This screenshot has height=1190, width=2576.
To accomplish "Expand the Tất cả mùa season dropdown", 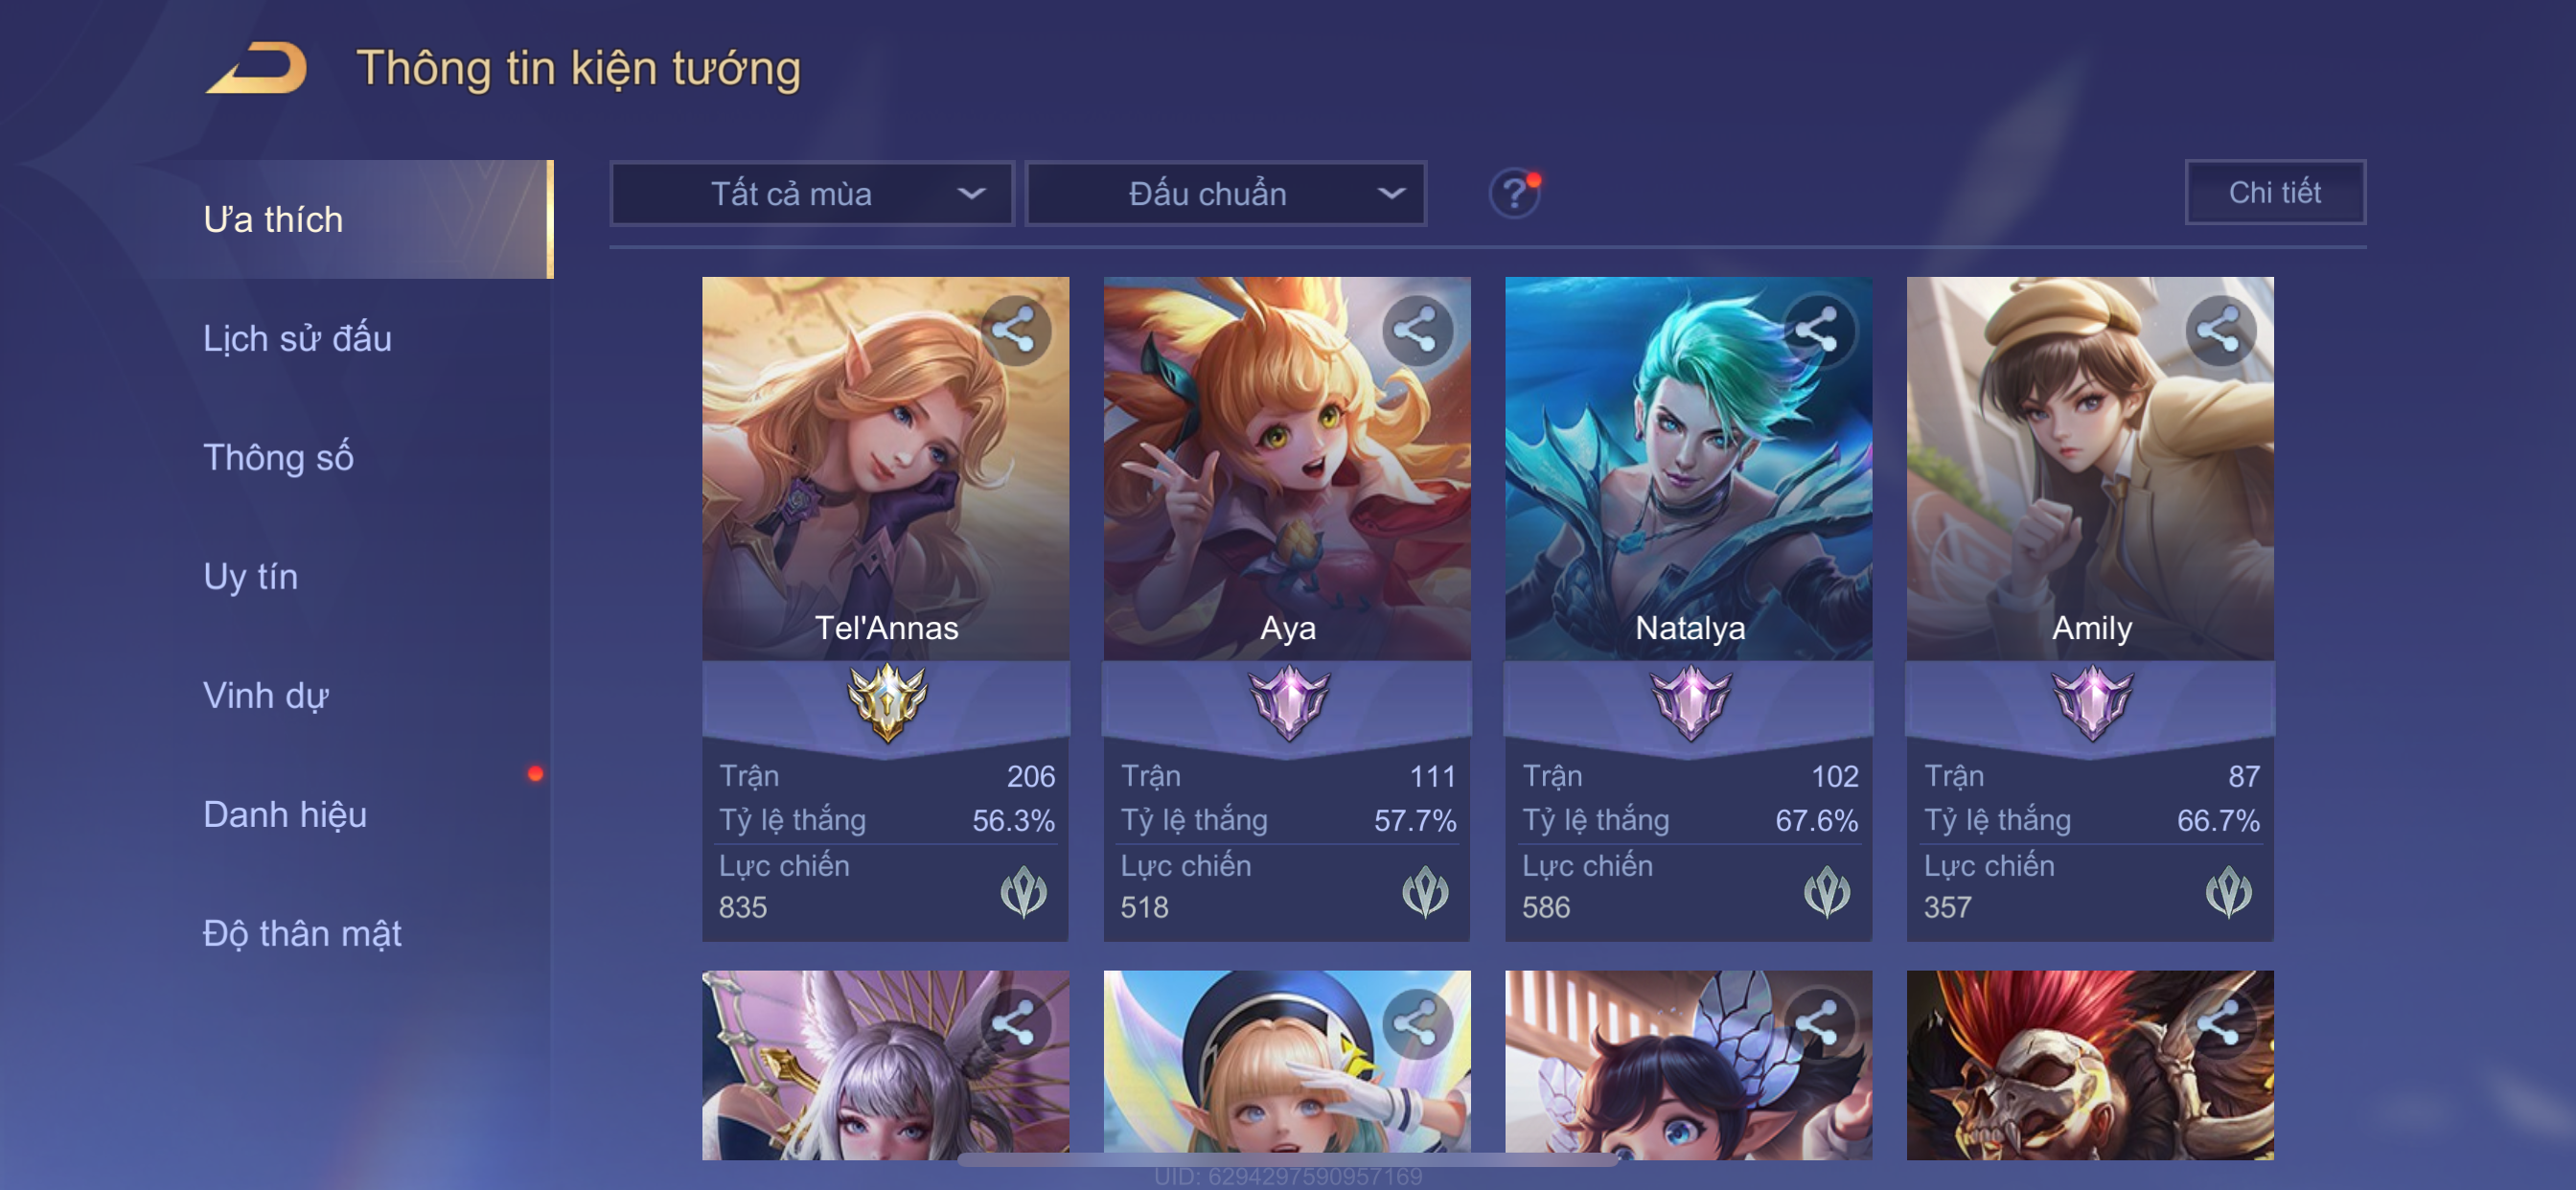I will [812, 193].
